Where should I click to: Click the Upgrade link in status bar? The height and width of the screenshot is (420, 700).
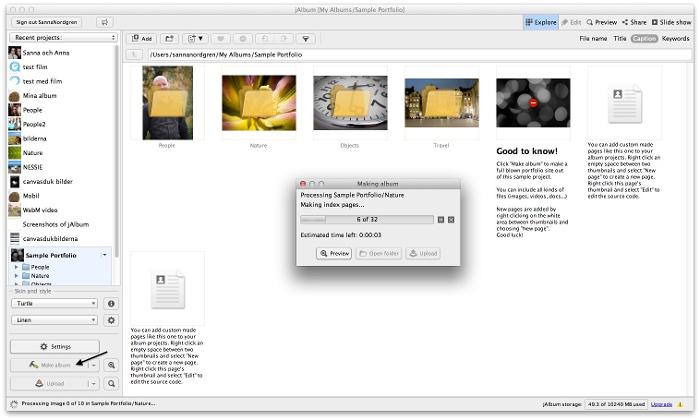coord(661,404)
